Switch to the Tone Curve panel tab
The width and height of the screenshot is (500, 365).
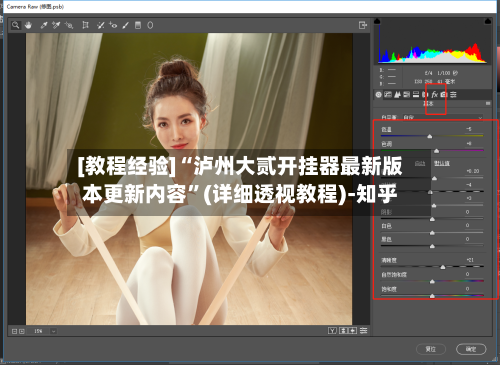click(388, 95)
